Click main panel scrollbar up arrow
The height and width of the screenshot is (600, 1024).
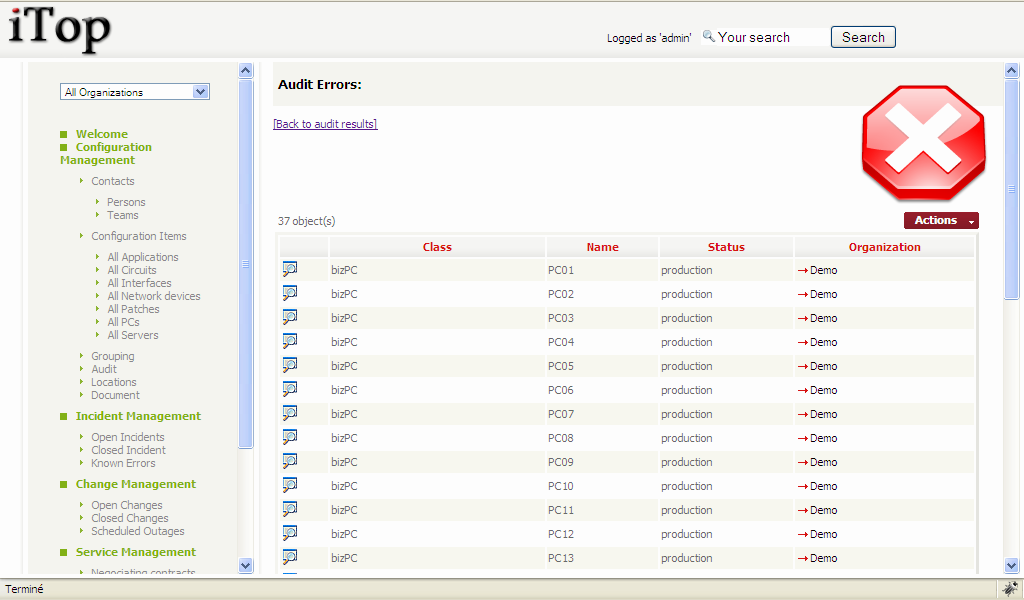tap(1011, 71)
